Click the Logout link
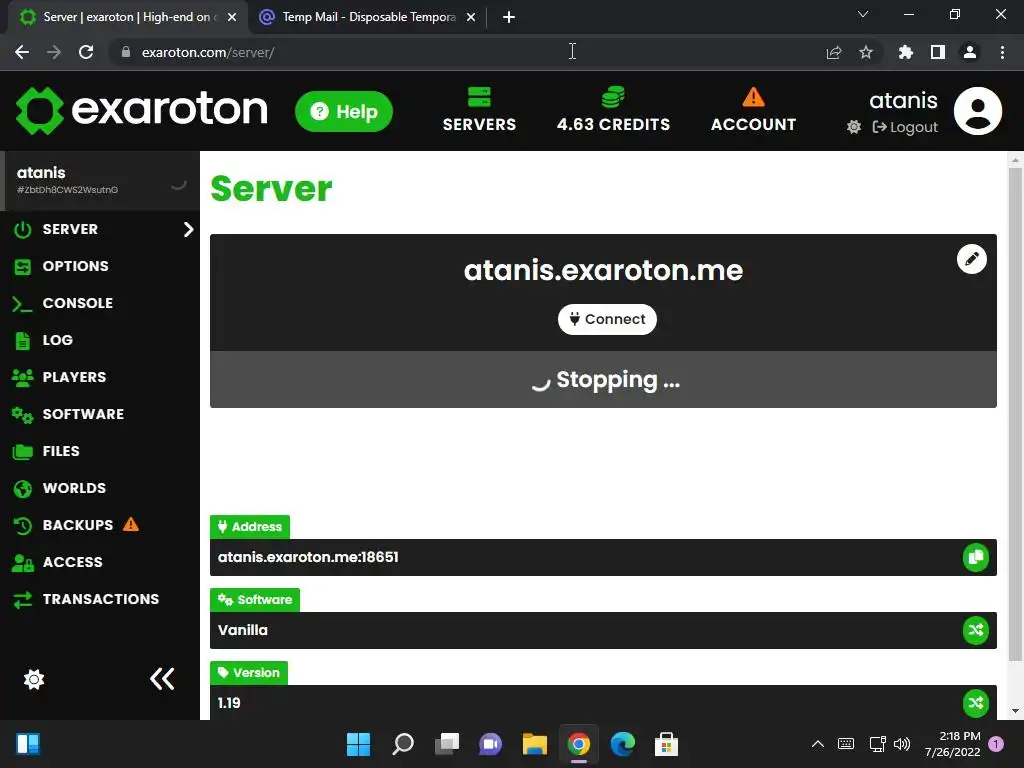The width and height of the screenshot is (1024, 768). pos(905,127)
